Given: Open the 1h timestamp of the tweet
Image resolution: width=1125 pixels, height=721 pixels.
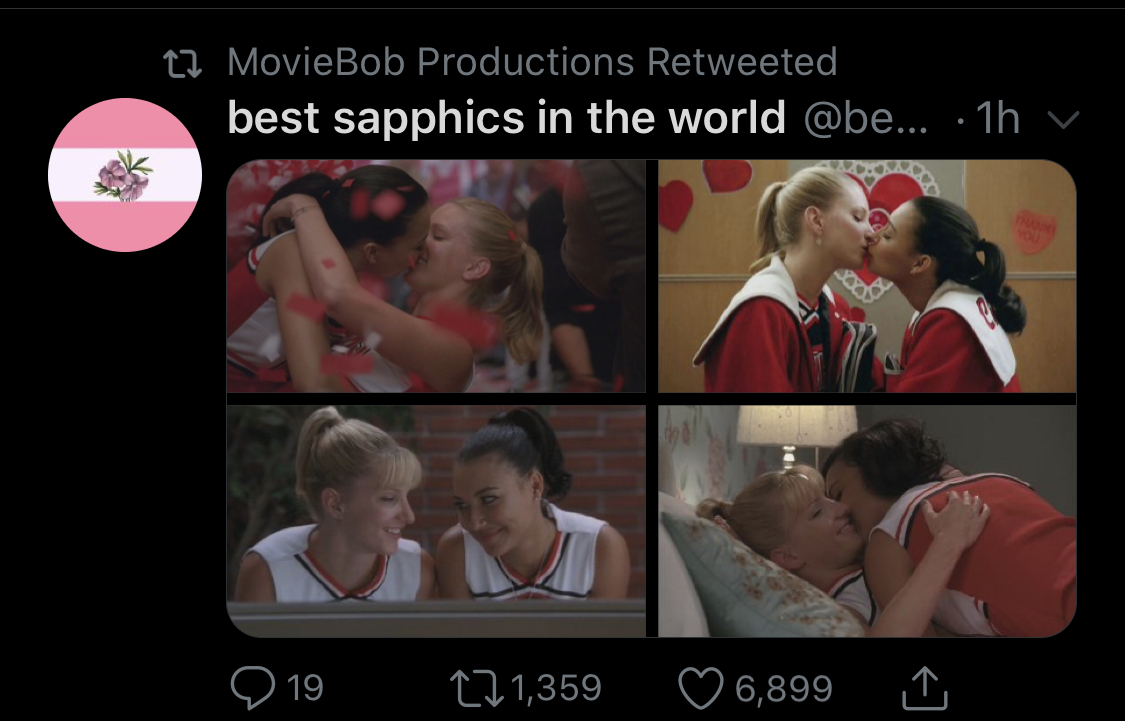Looking at the screenshot, I should [x=998, y=118].
